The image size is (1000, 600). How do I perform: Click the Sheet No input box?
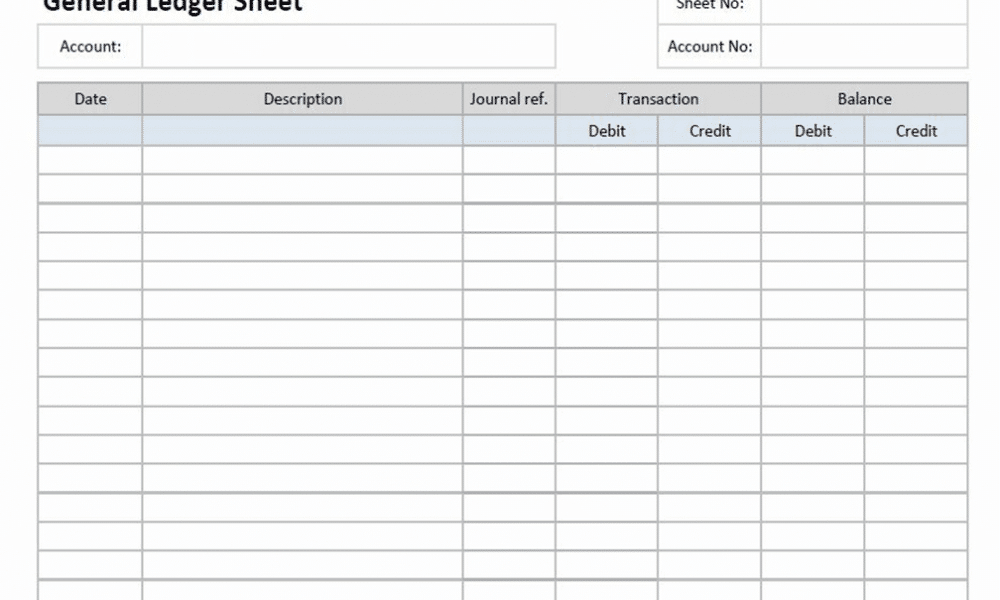pyautogui.click(x=864, y=8)
